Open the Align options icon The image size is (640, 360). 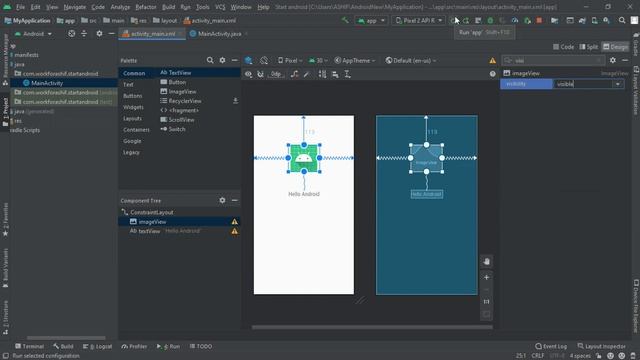(x=335, y=74)
